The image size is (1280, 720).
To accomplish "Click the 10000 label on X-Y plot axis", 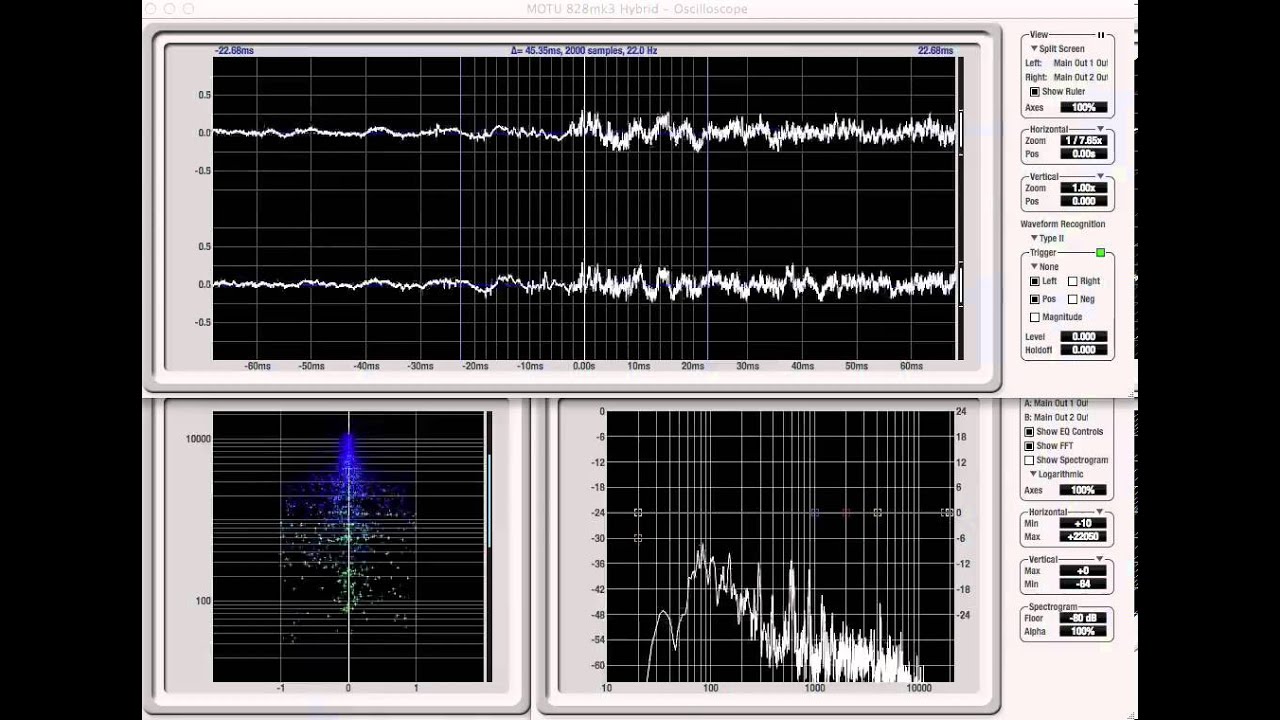I will [197, 439].
